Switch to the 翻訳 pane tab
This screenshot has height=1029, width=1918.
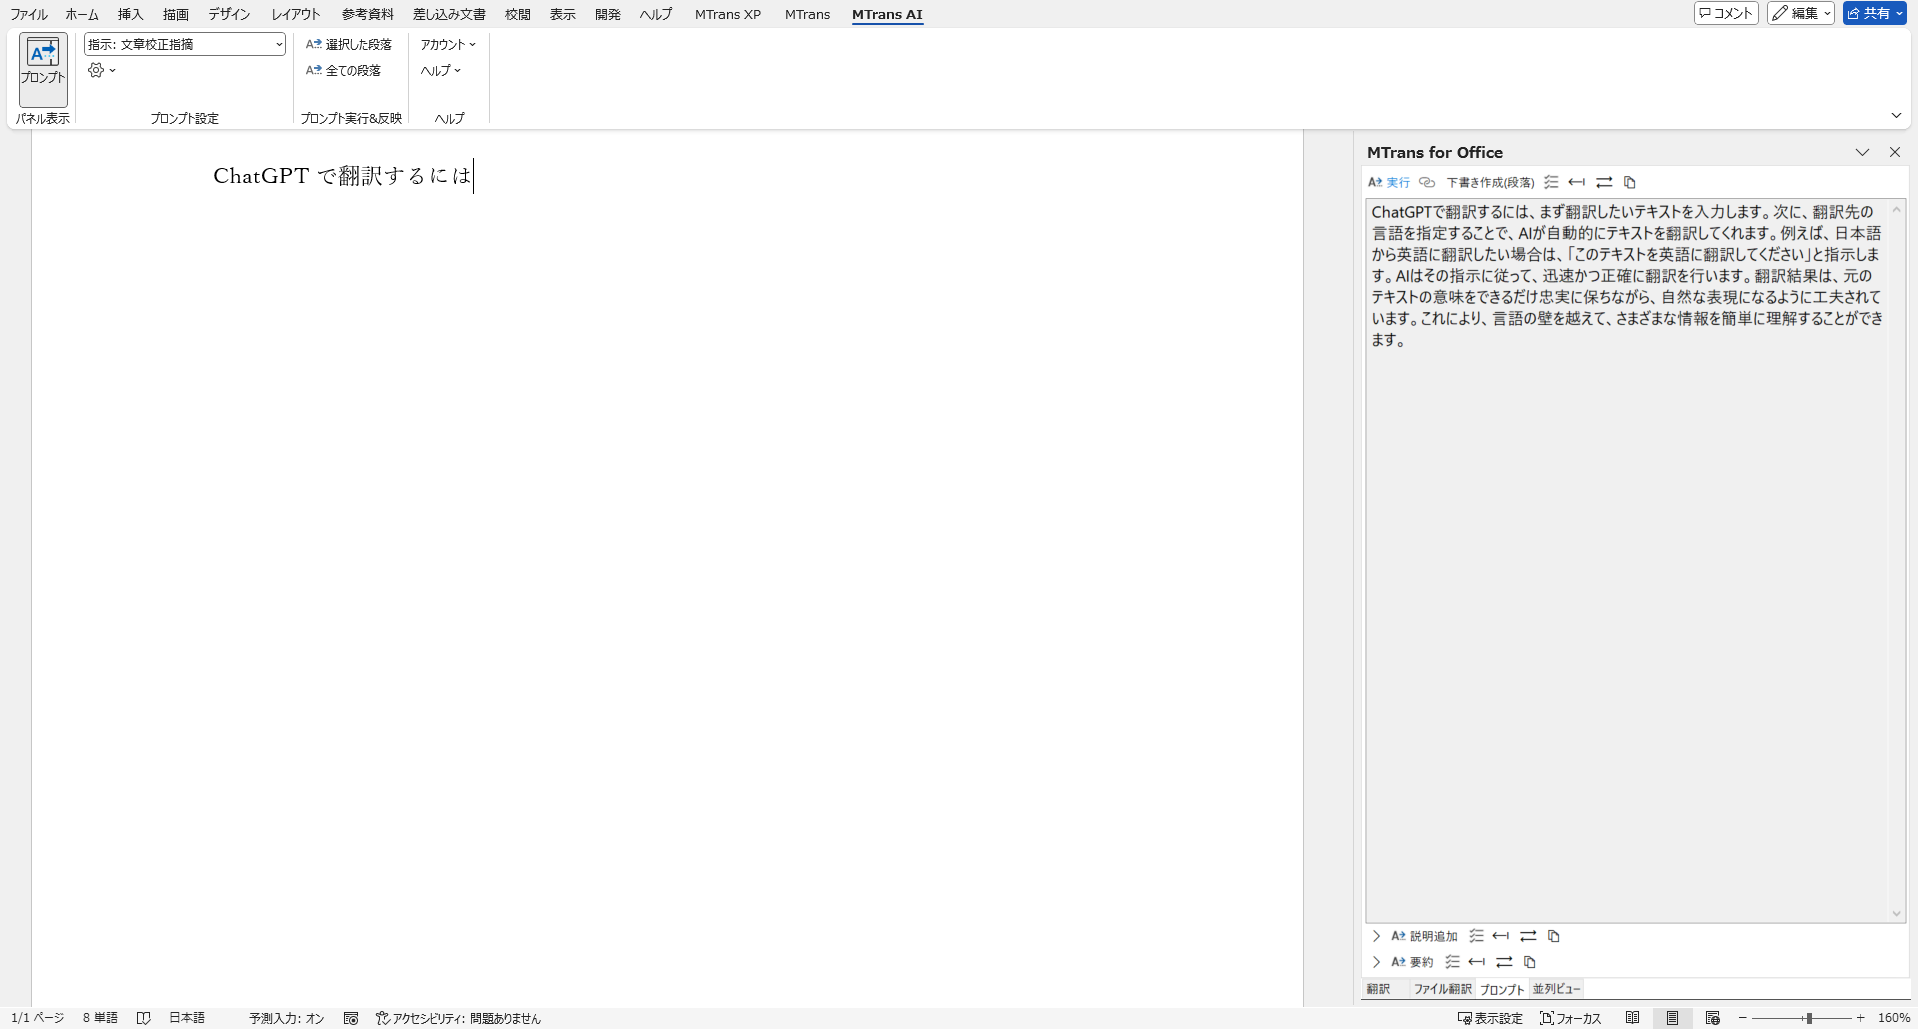tap(1379, 989)
